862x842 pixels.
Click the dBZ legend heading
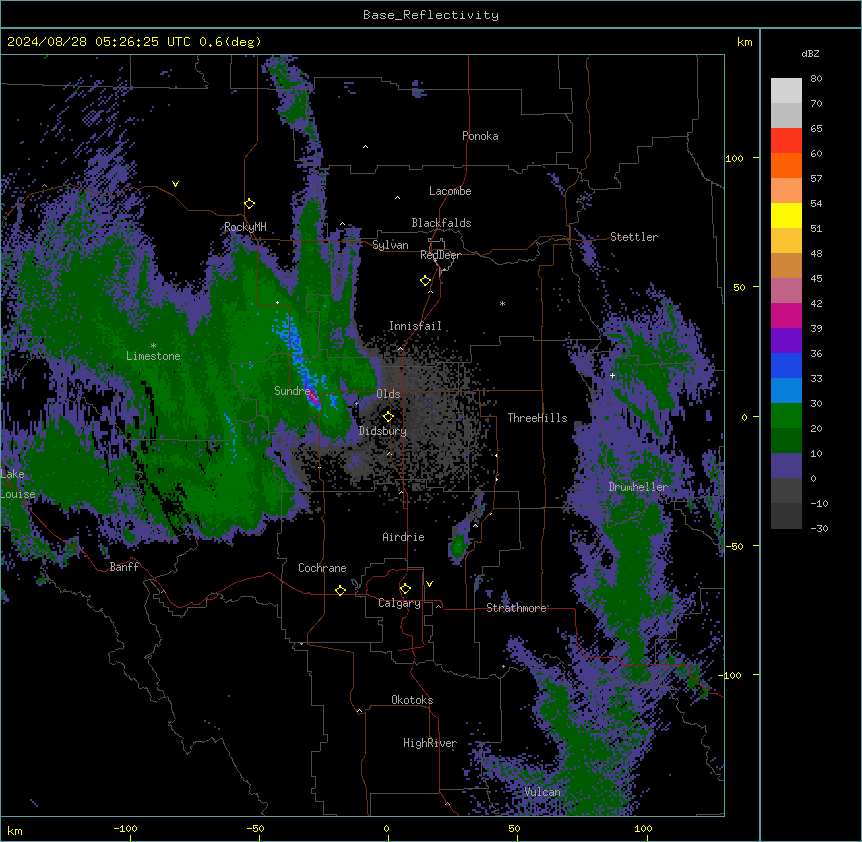click(810, 53)
